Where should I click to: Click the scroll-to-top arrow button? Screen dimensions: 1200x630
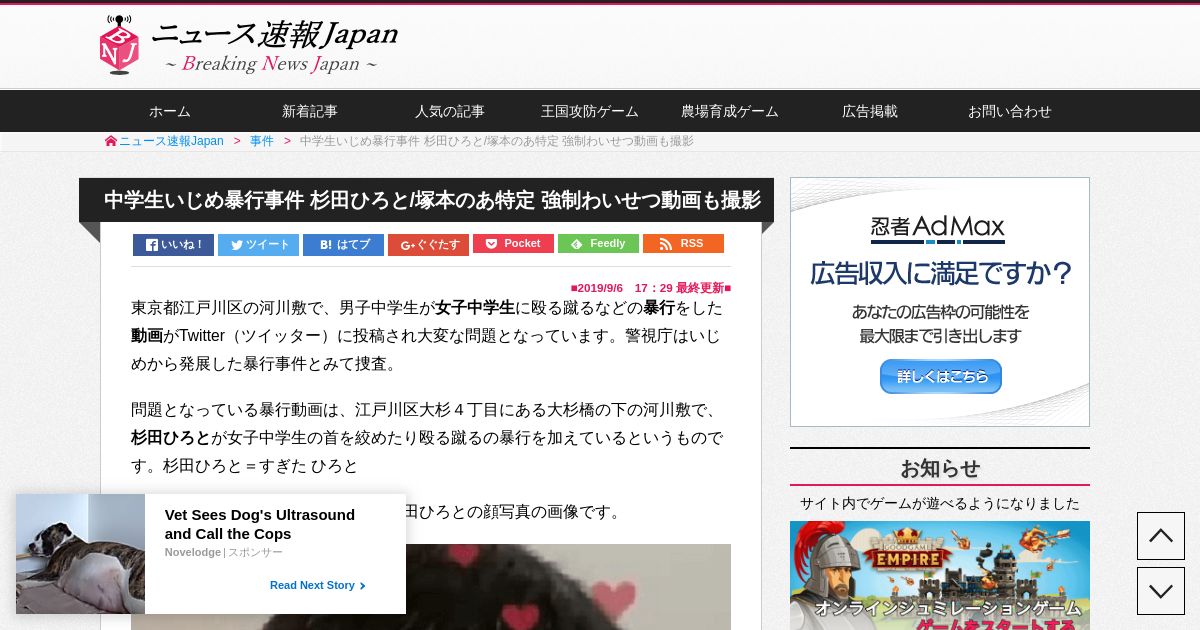tap(1161, 536)
